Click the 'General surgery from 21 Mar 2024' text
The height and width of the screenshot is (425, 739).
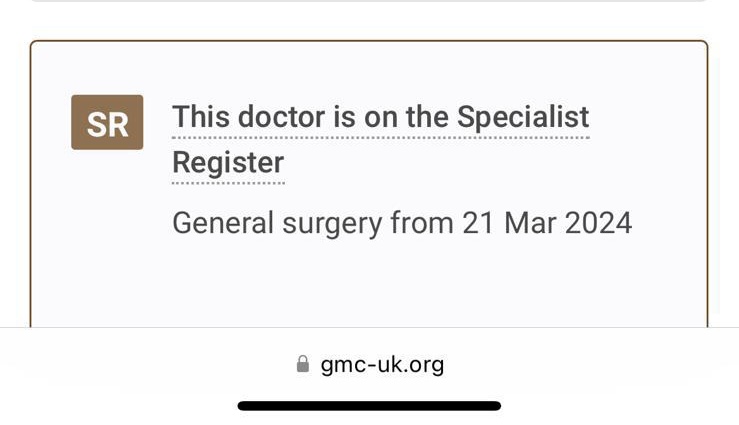(402, 223)
